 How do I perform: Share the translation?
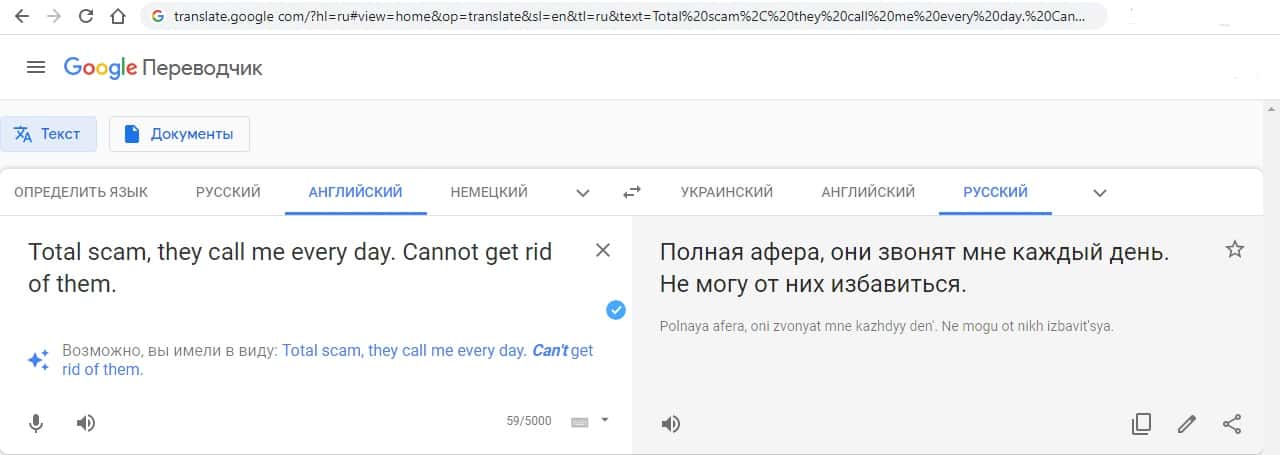tap(1232, 424)
